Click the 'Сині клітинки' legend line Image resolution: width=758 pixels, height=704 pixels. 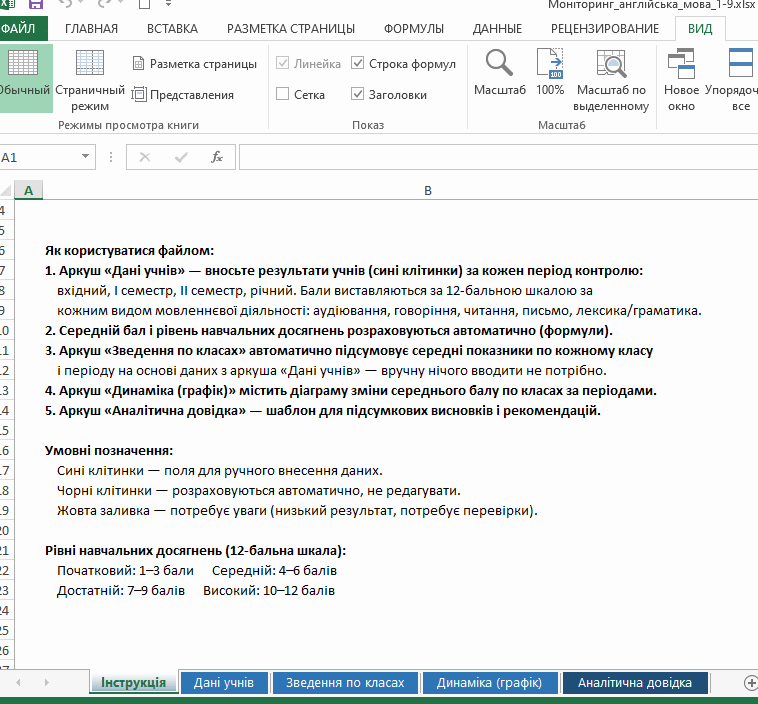point(219,470)
